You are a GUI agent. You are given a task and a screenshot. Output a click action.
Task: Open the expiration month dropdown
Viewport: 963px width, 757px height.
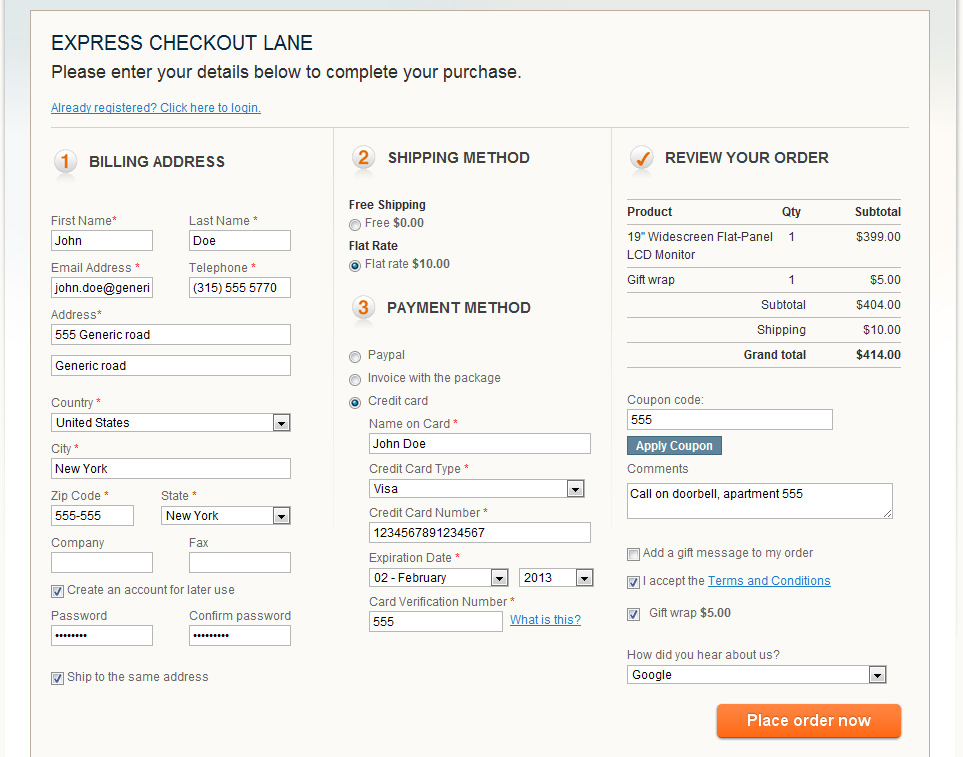click(x=439, y=578)
